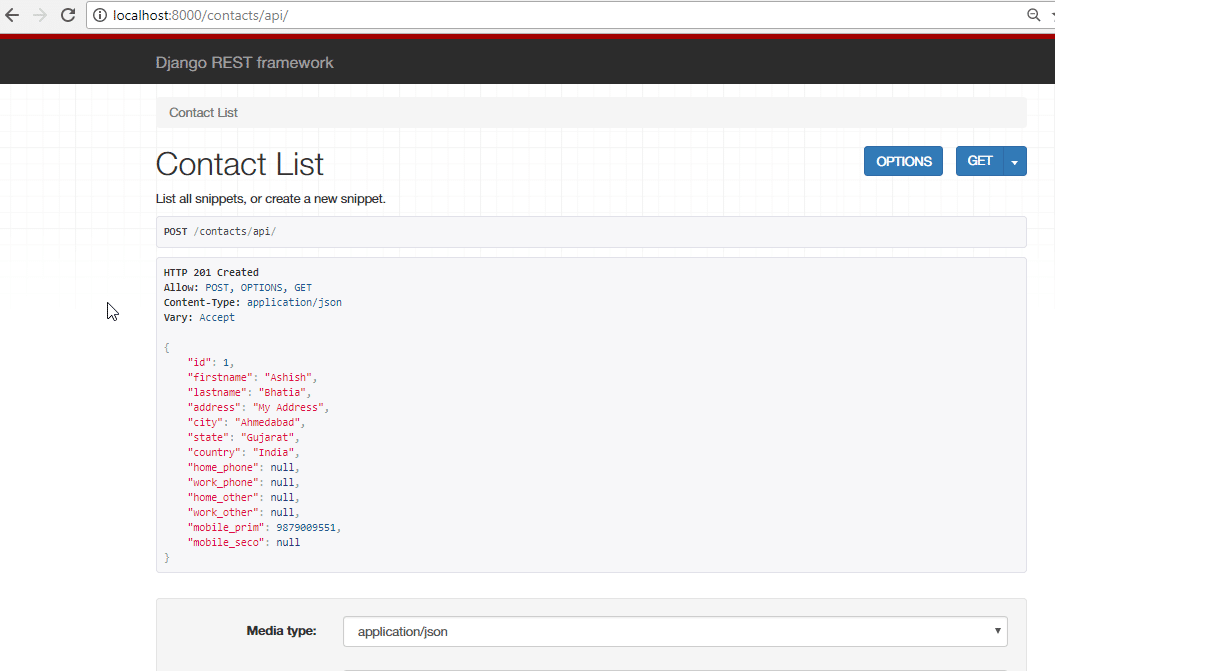Reload the page with the refresh icon
Image resolution: width=1210 pixels, height=671 pixels.
pyautogui.click(x=68, y=15)
